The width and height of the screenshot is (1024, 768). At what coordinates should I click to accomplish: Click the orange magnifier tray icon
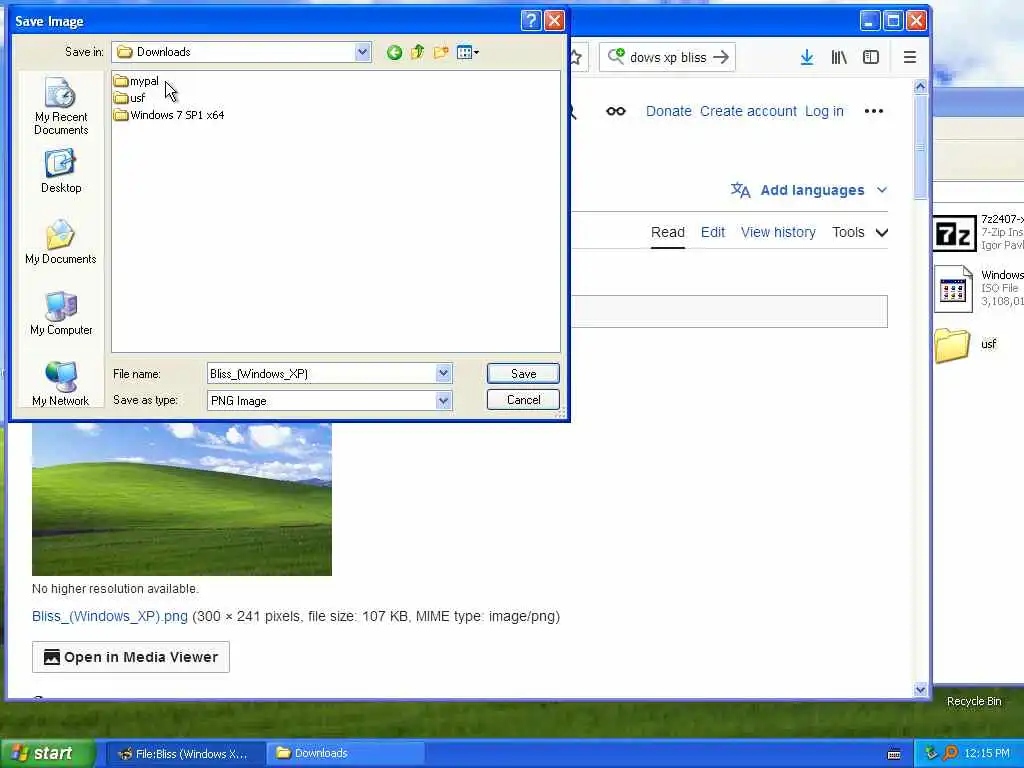[950, 754]
